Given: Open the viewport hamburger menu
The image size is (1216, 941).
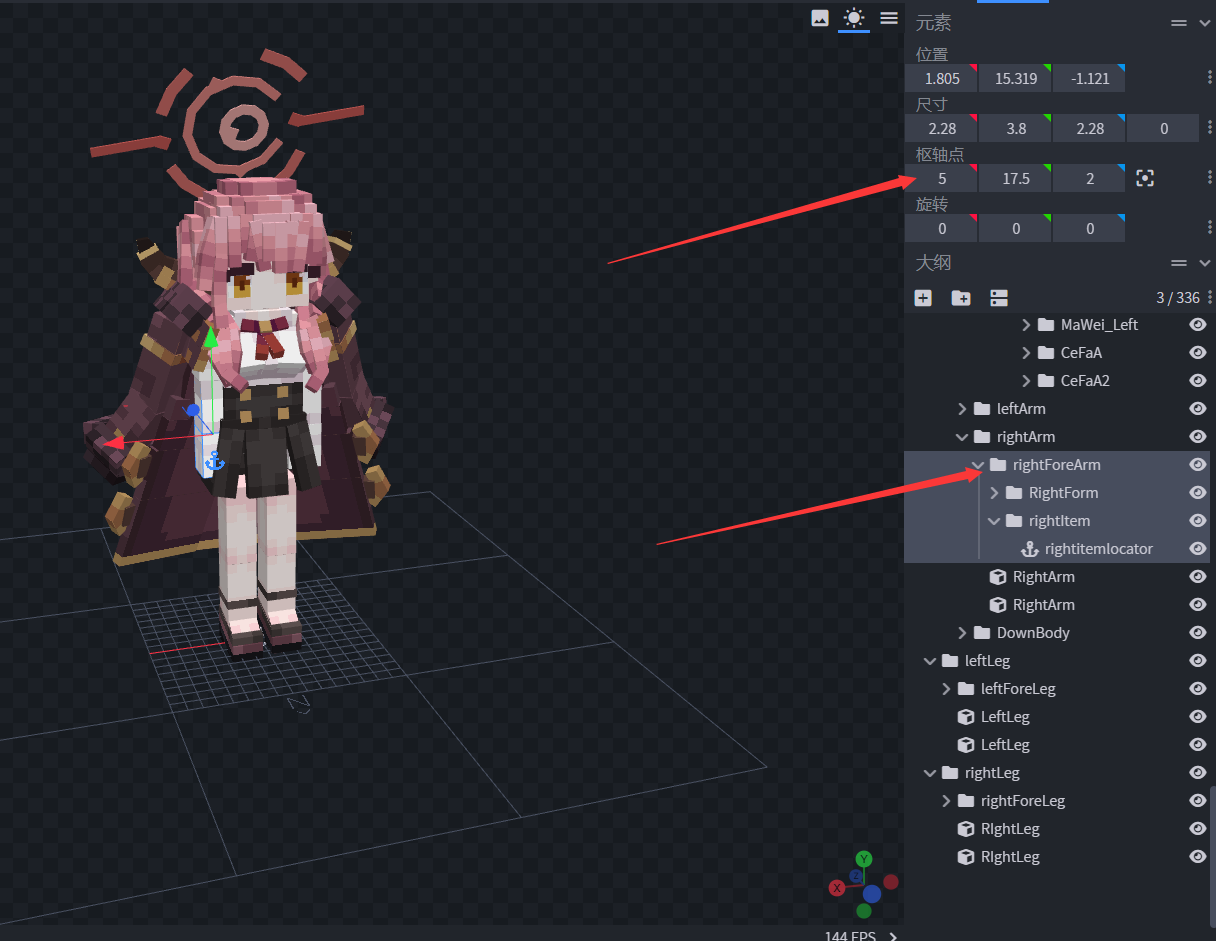Looking at the screenshot, I should tap(889, 18).
